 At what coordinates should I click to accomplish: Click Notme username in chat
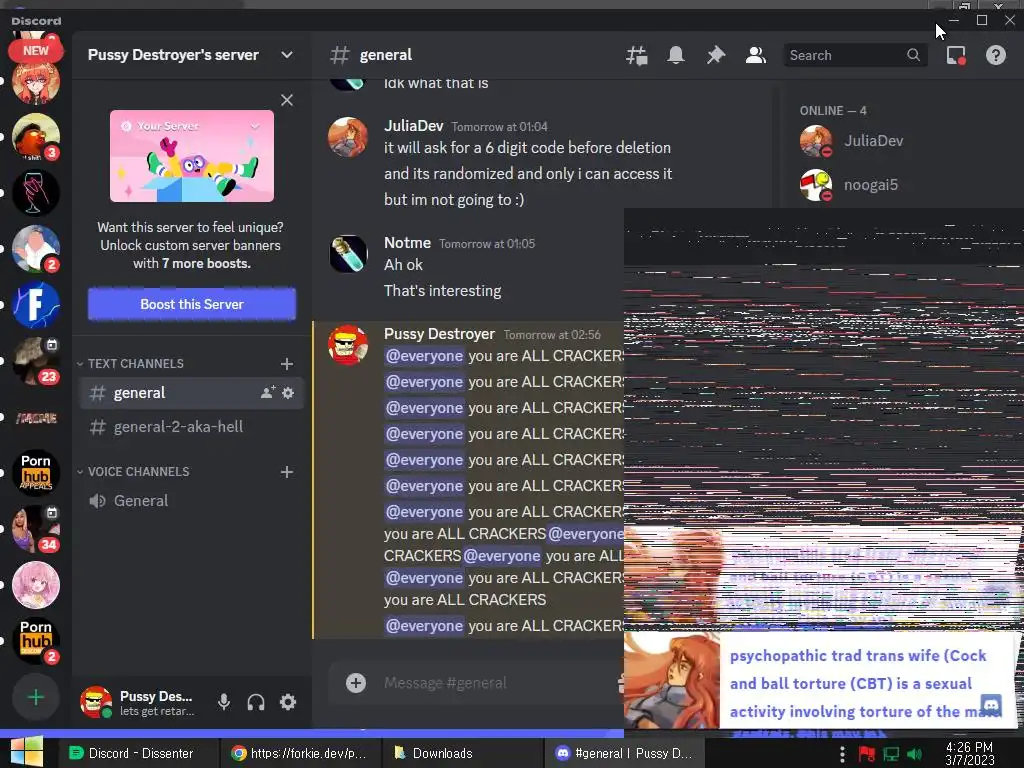[x=408, y=243]
